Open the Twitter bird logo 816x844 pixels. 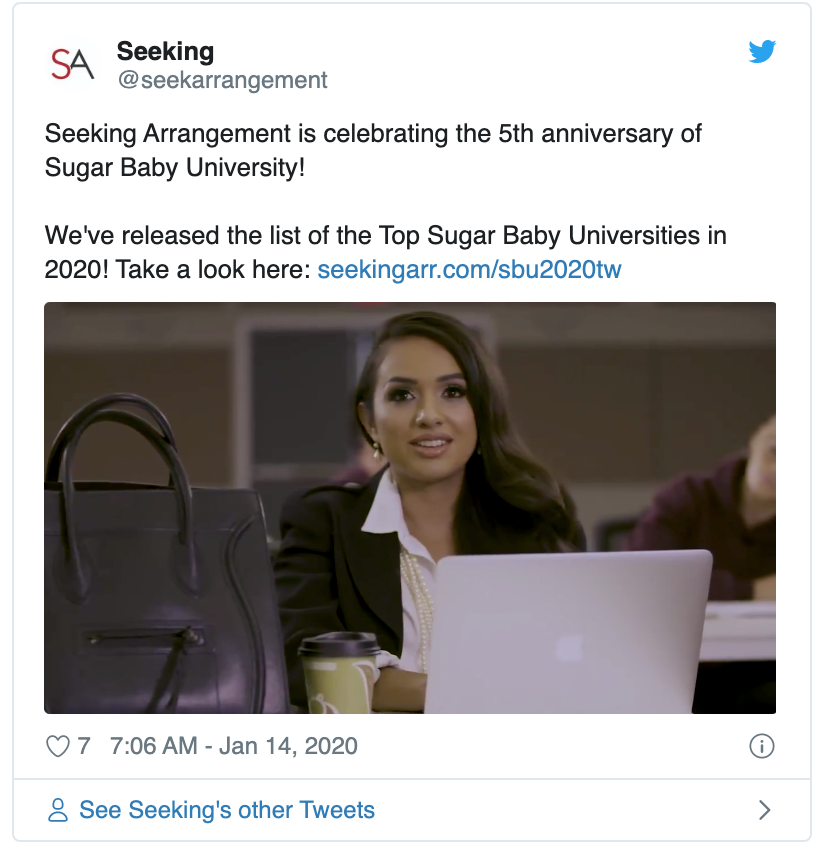coord(762,52)
